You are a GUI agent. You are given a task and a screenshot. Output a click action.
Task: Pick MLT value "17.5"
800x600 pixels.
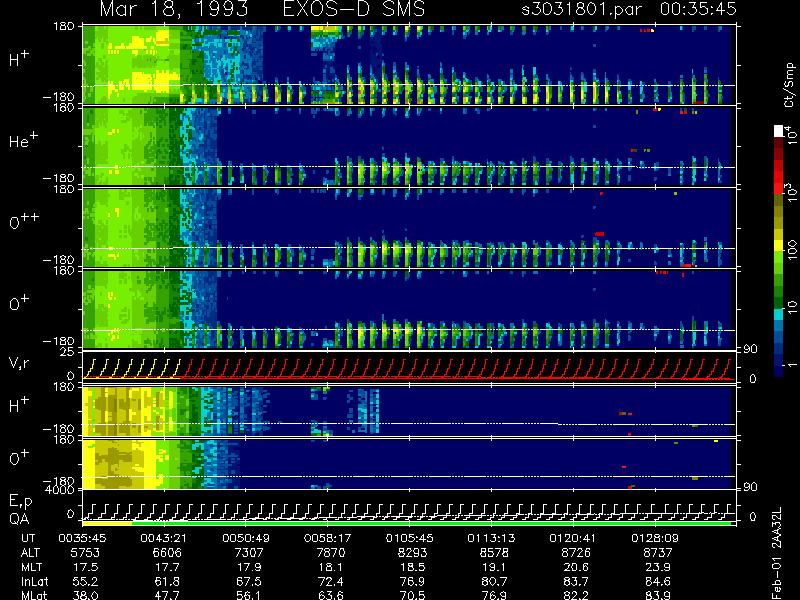pyautogui.click(x=86, y=567)
